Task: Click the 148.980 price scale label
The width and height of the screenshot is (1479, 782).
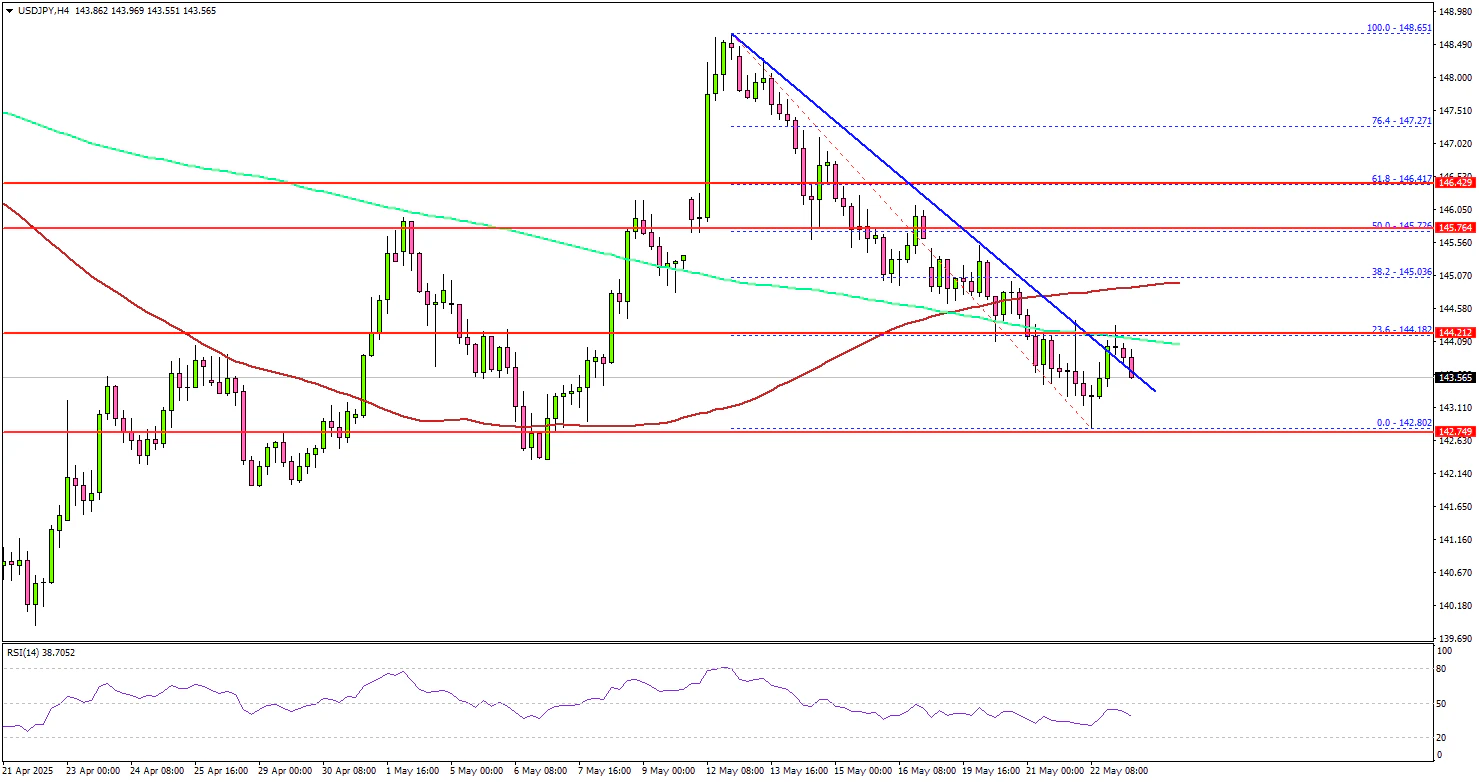Action: coord(1455,12)
